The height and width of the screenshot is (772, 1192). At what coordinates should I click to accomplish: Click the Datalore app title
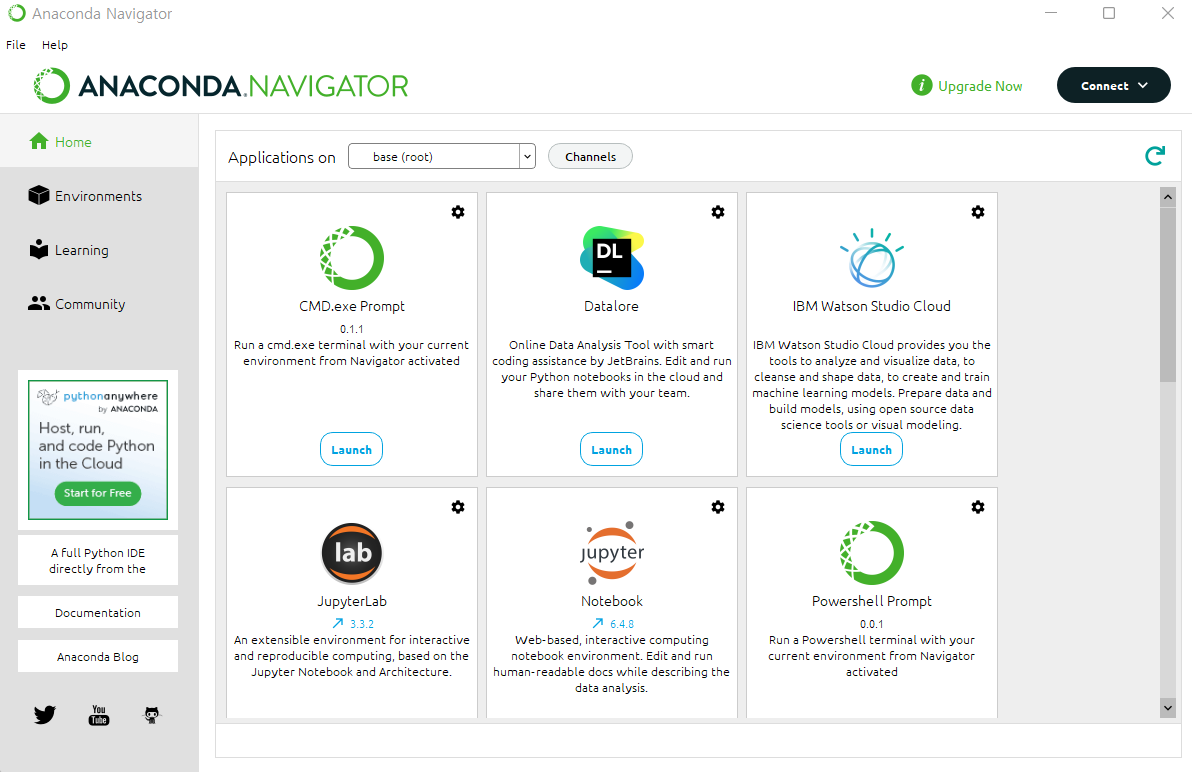(611, 306)
